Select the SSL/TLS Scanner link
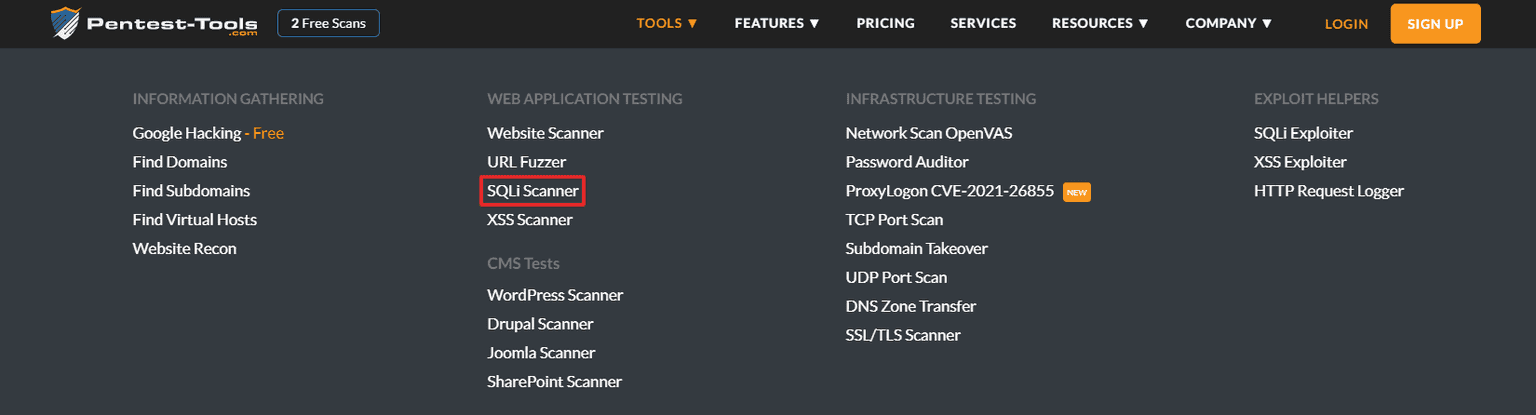 903,335
